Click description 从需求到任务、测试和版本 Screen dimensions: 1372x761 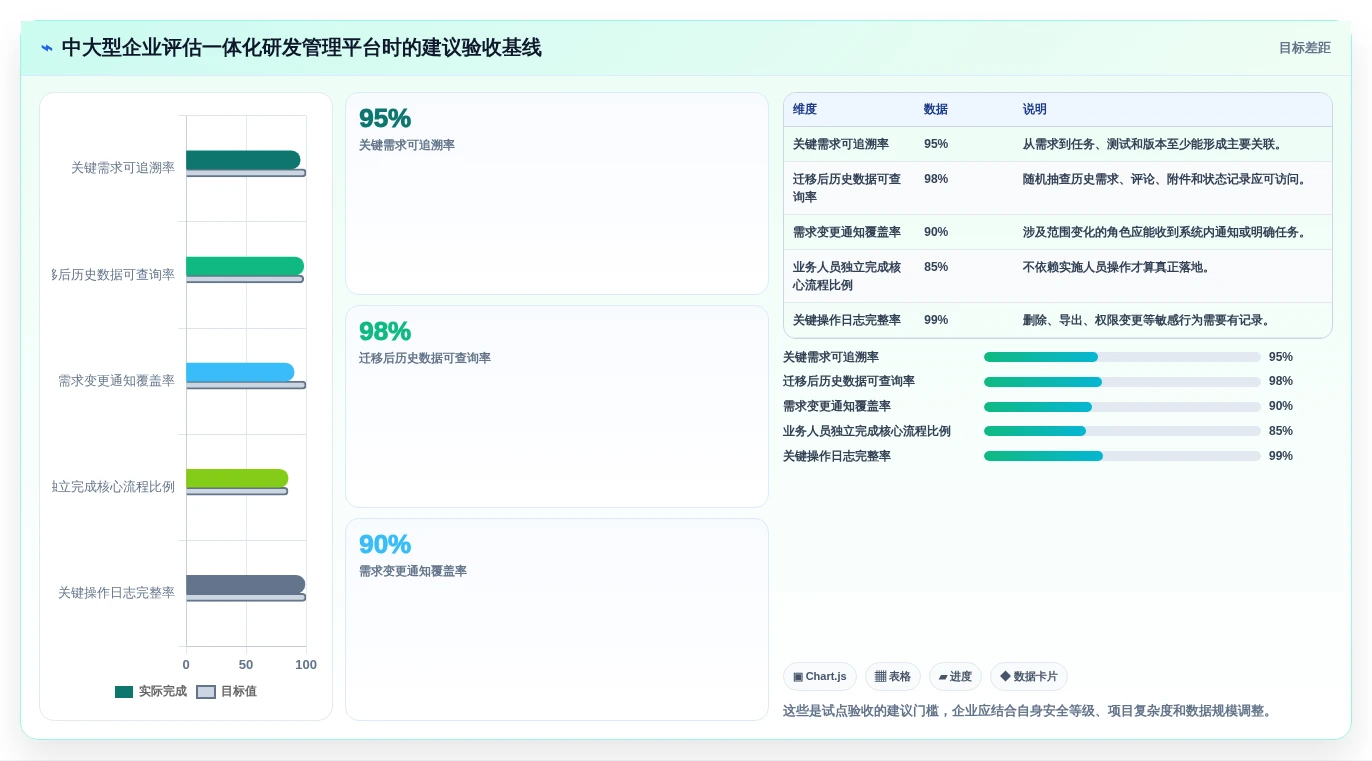click(x=1153, y=145)
